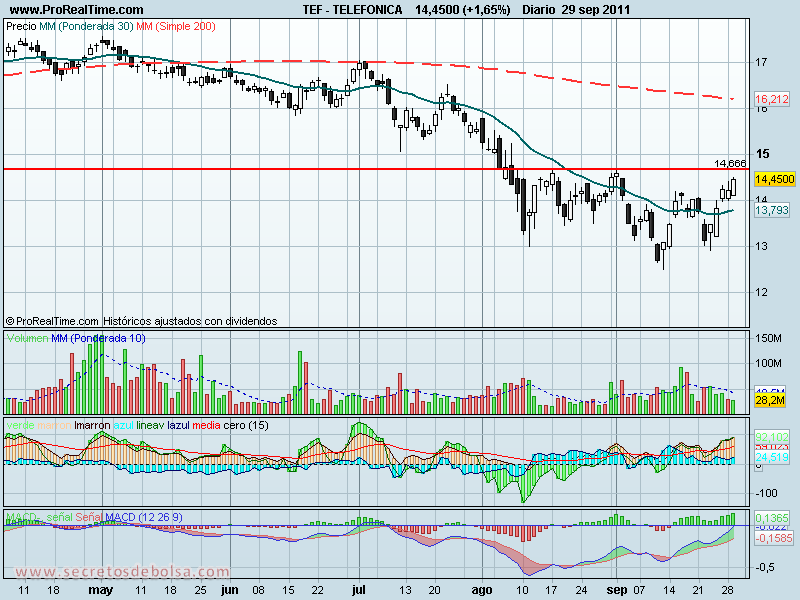Click the 24 date label before sep
Viewport: 800px width, 600px height.
pos(581,590)
